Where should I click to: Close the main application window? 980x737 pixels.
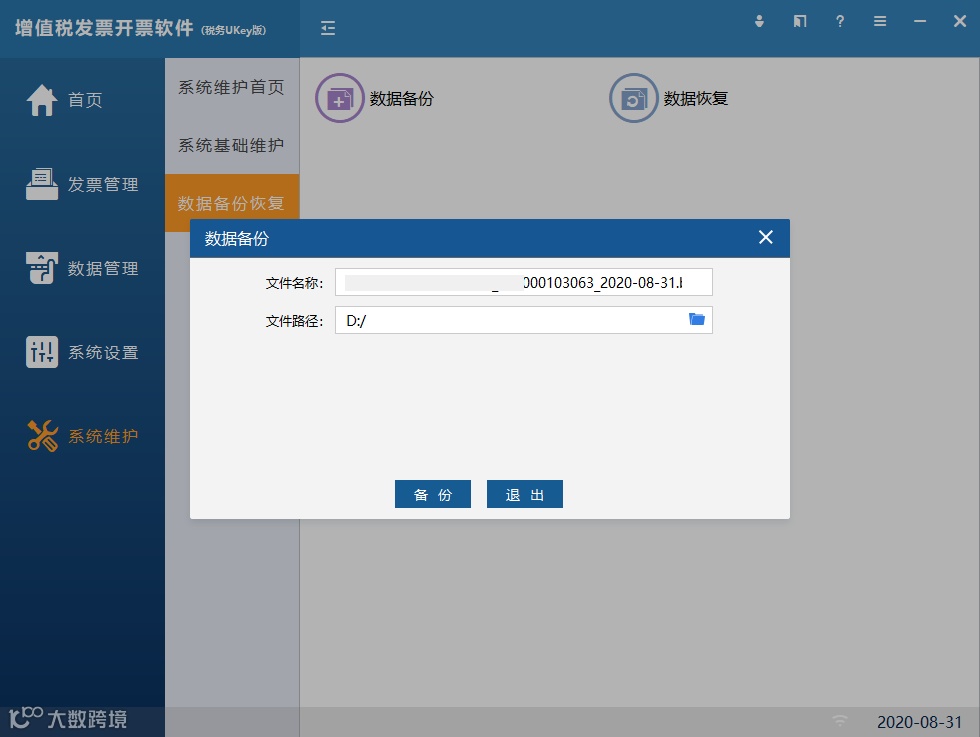(x=960, y=21)
